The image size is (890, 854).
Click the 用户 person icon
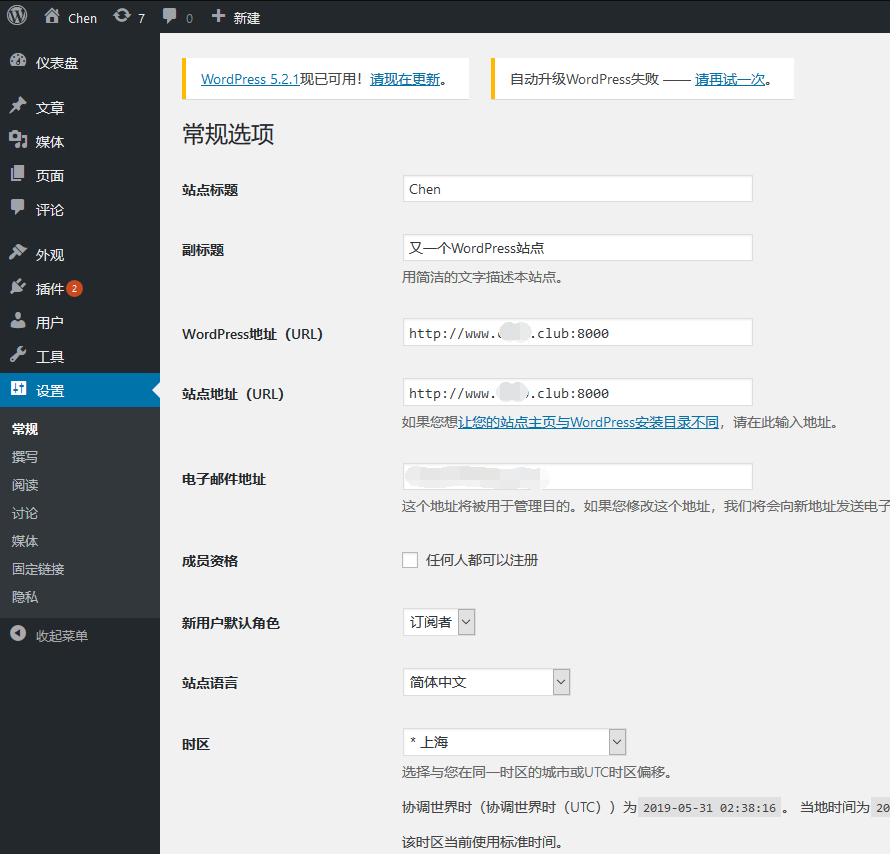pyautogui.click(x=18, y=321)
